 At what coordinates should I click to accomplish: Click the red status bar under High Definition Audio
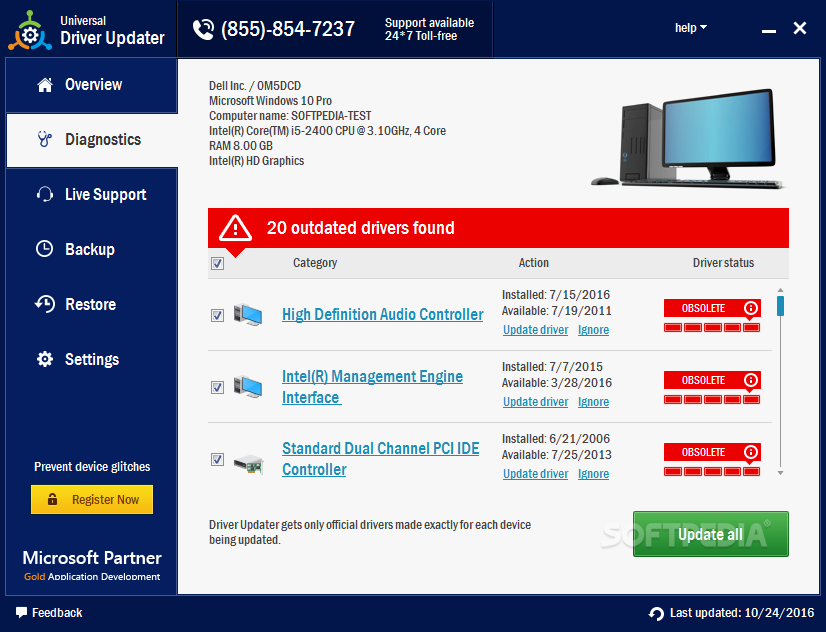coord(712,328)
